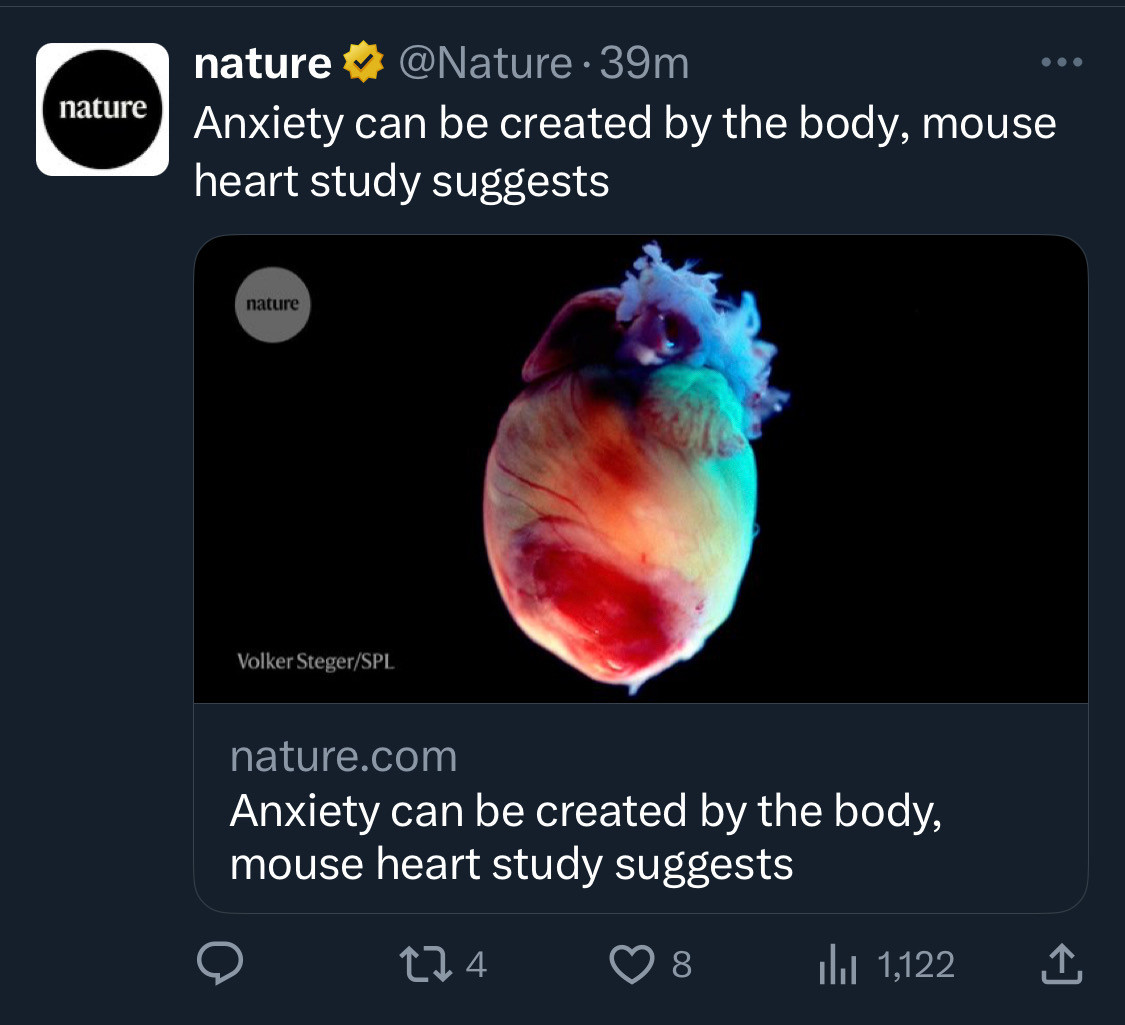Click the nature logo watermark on image
Viewport: 1125px width, 1025px height.
point(273,304)
